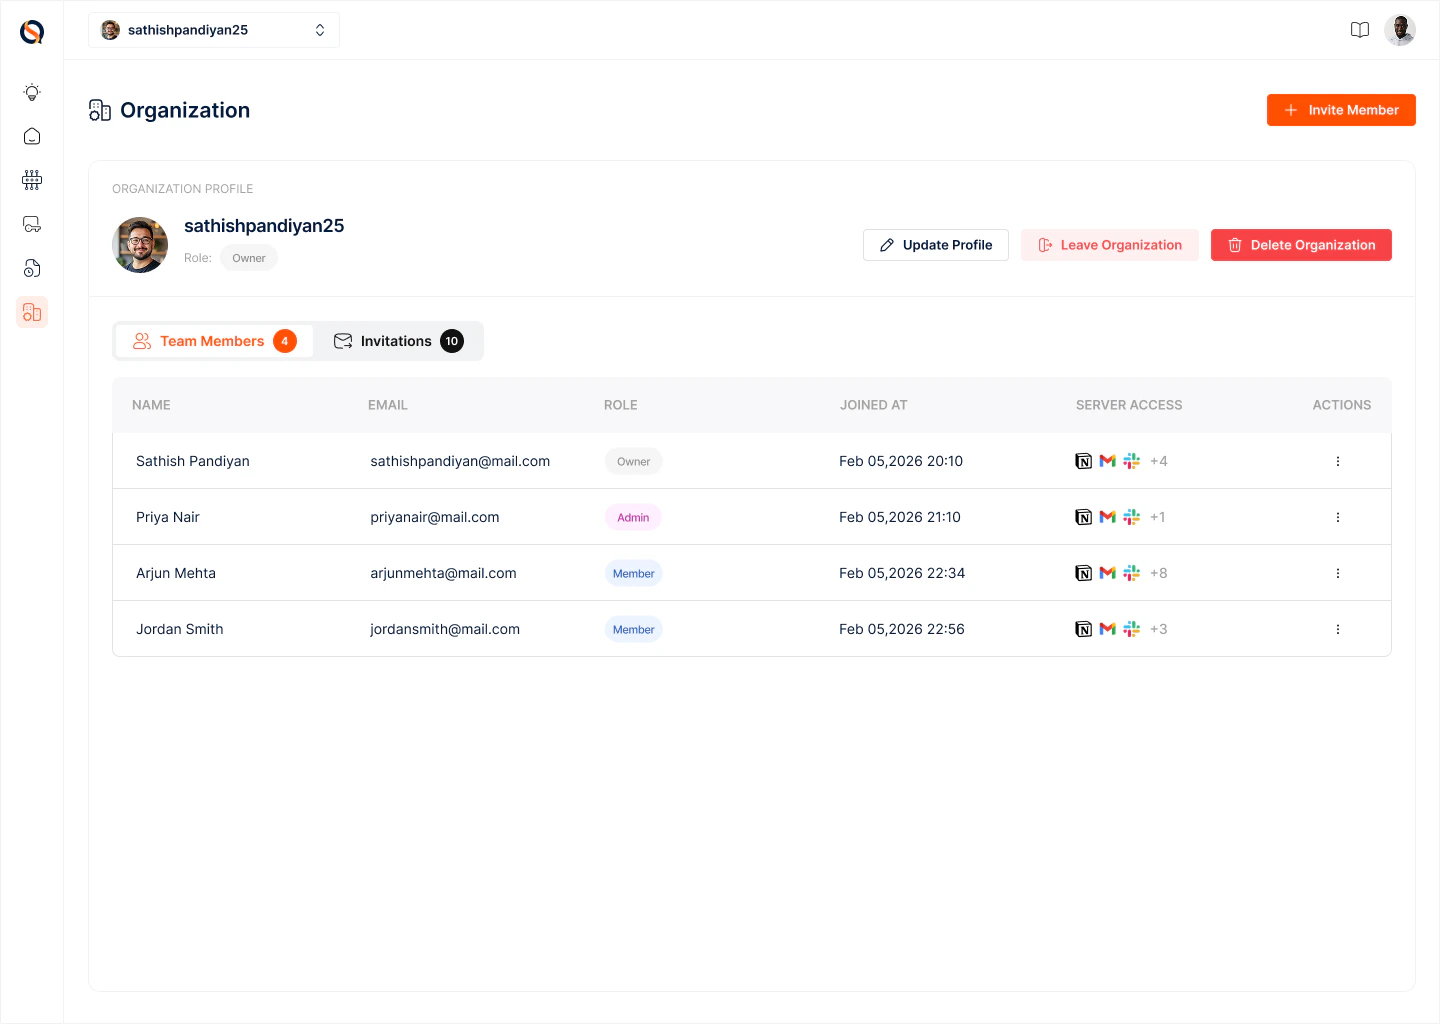The image size is (1440, 1024).
Task: Open the documentation book icon top right
Action: coord(1360,29)
